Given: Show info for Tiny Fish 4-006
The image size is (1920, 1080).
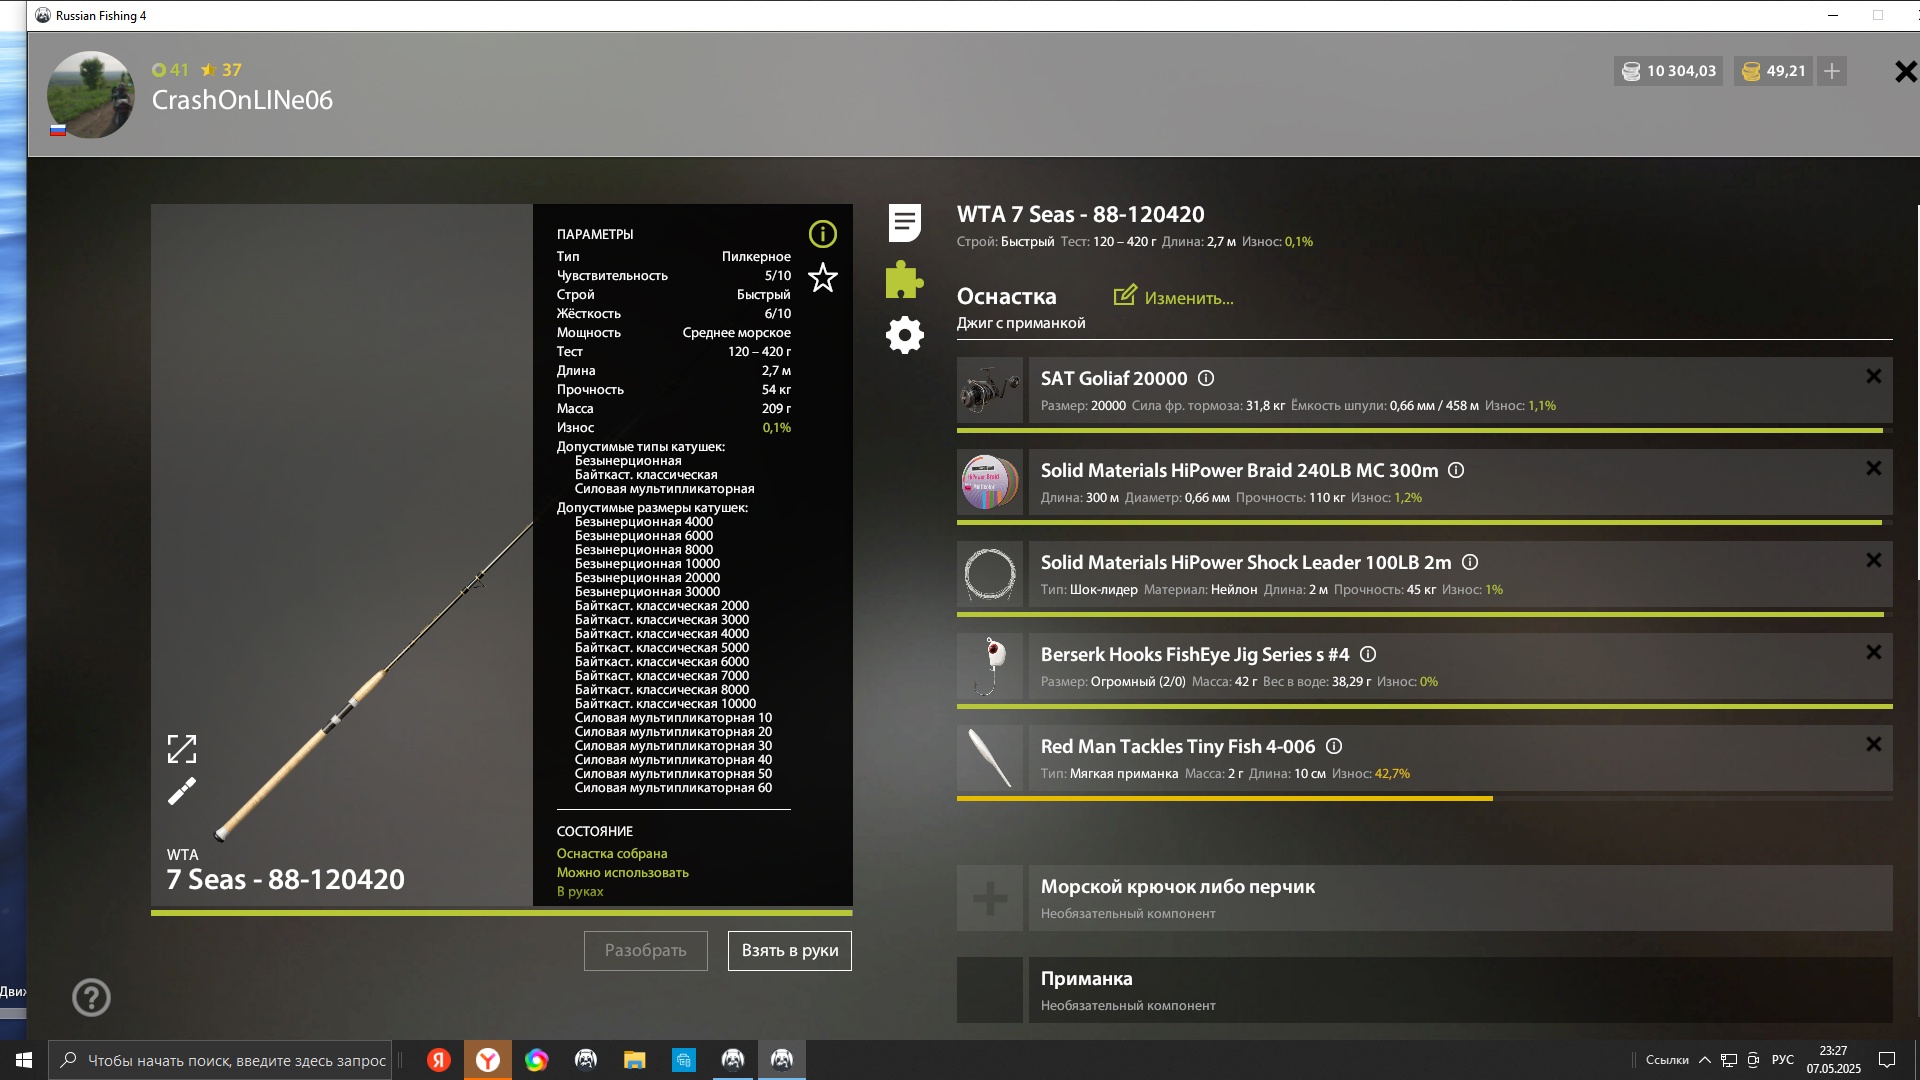Looking at the screenshot, I should coord(1334,746).
